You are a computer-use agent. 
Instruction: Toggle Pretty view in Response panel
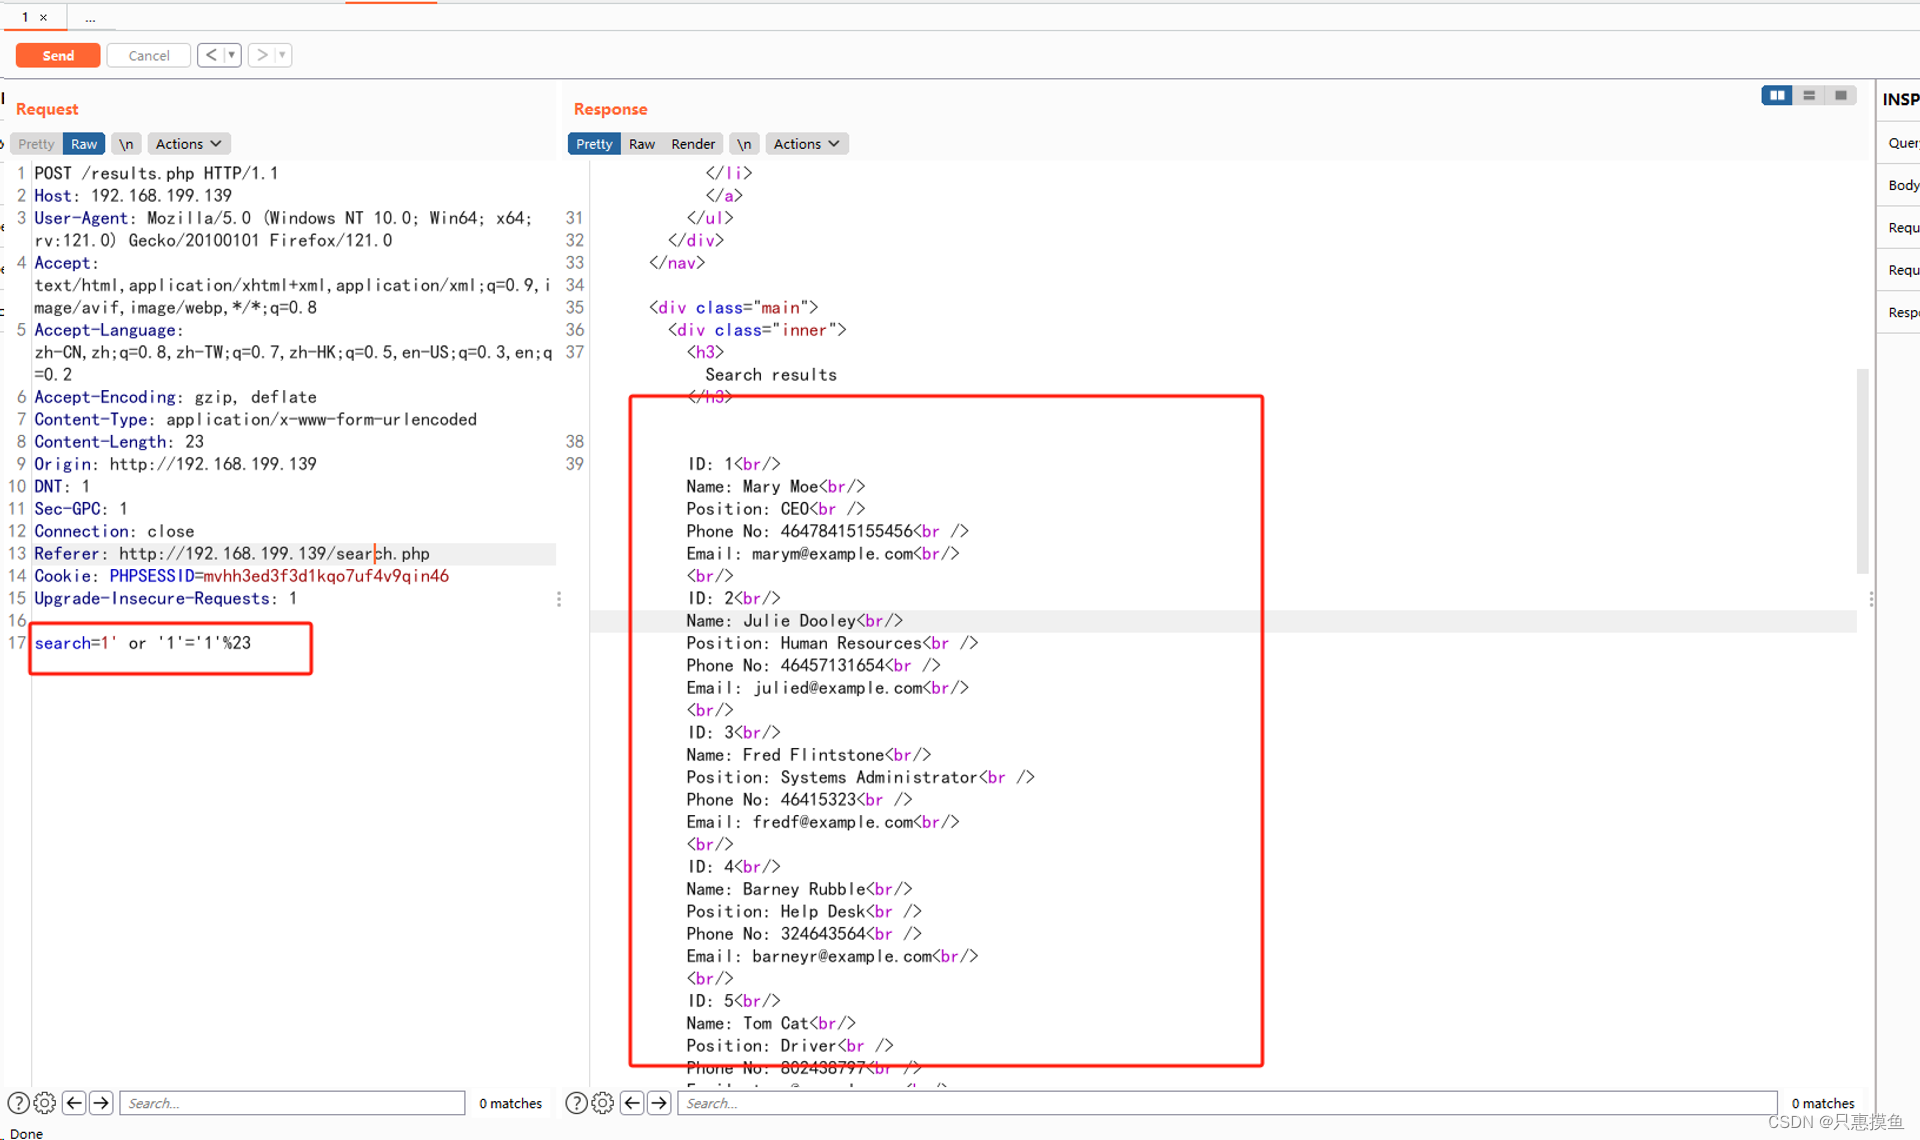(x=592, y=144)
